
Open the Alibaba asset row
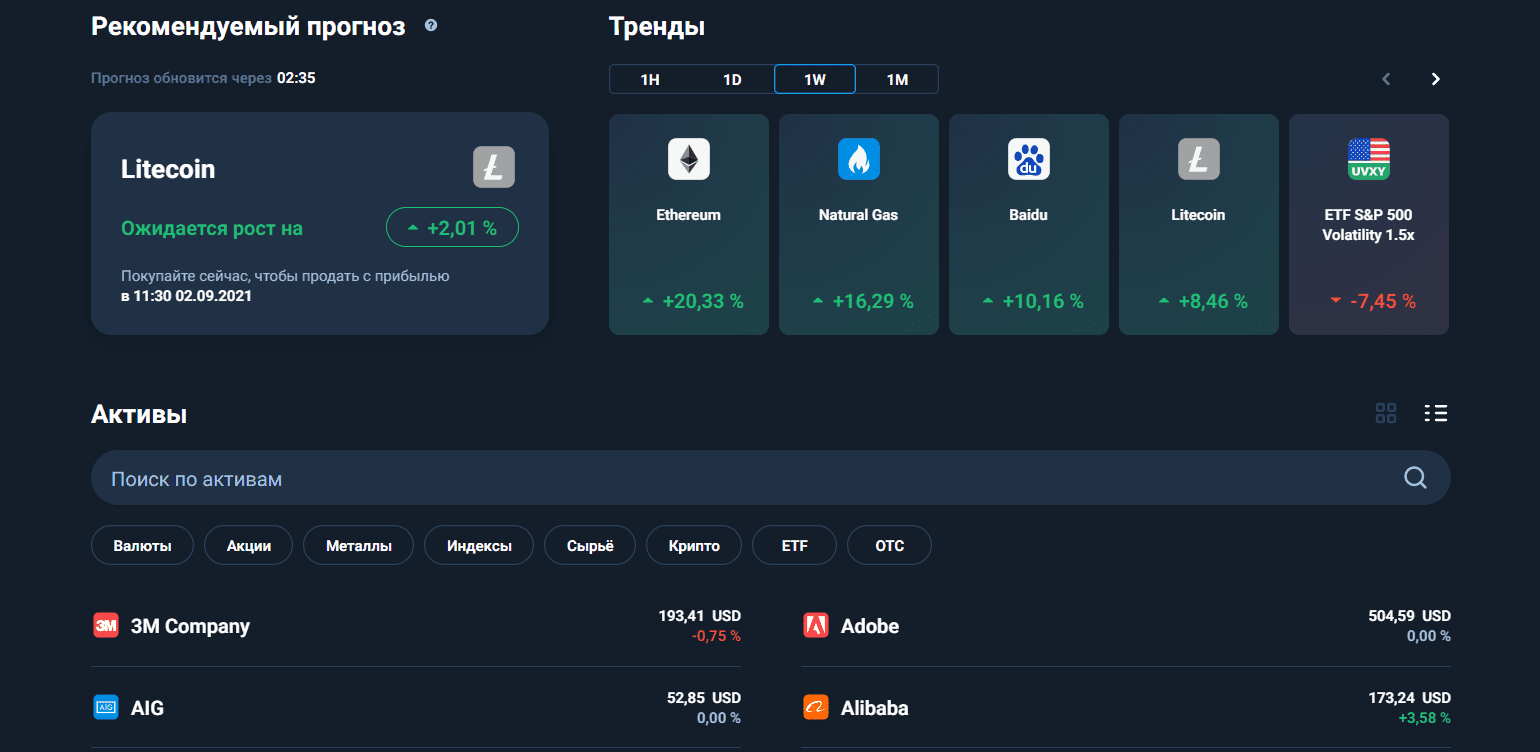1126,708
